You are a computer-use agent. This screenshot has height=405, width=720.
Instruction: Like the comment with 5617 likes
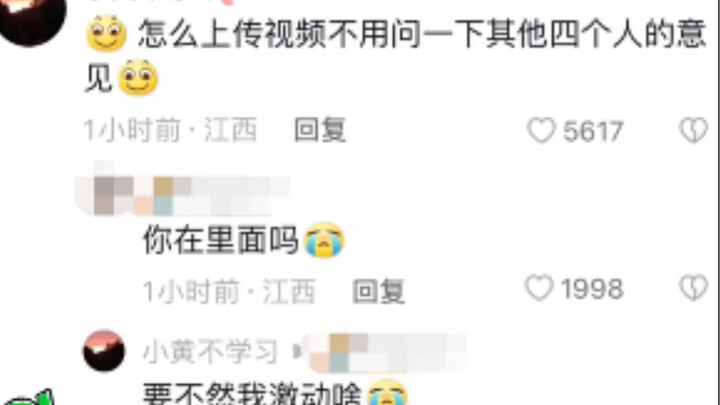(541, 130)
